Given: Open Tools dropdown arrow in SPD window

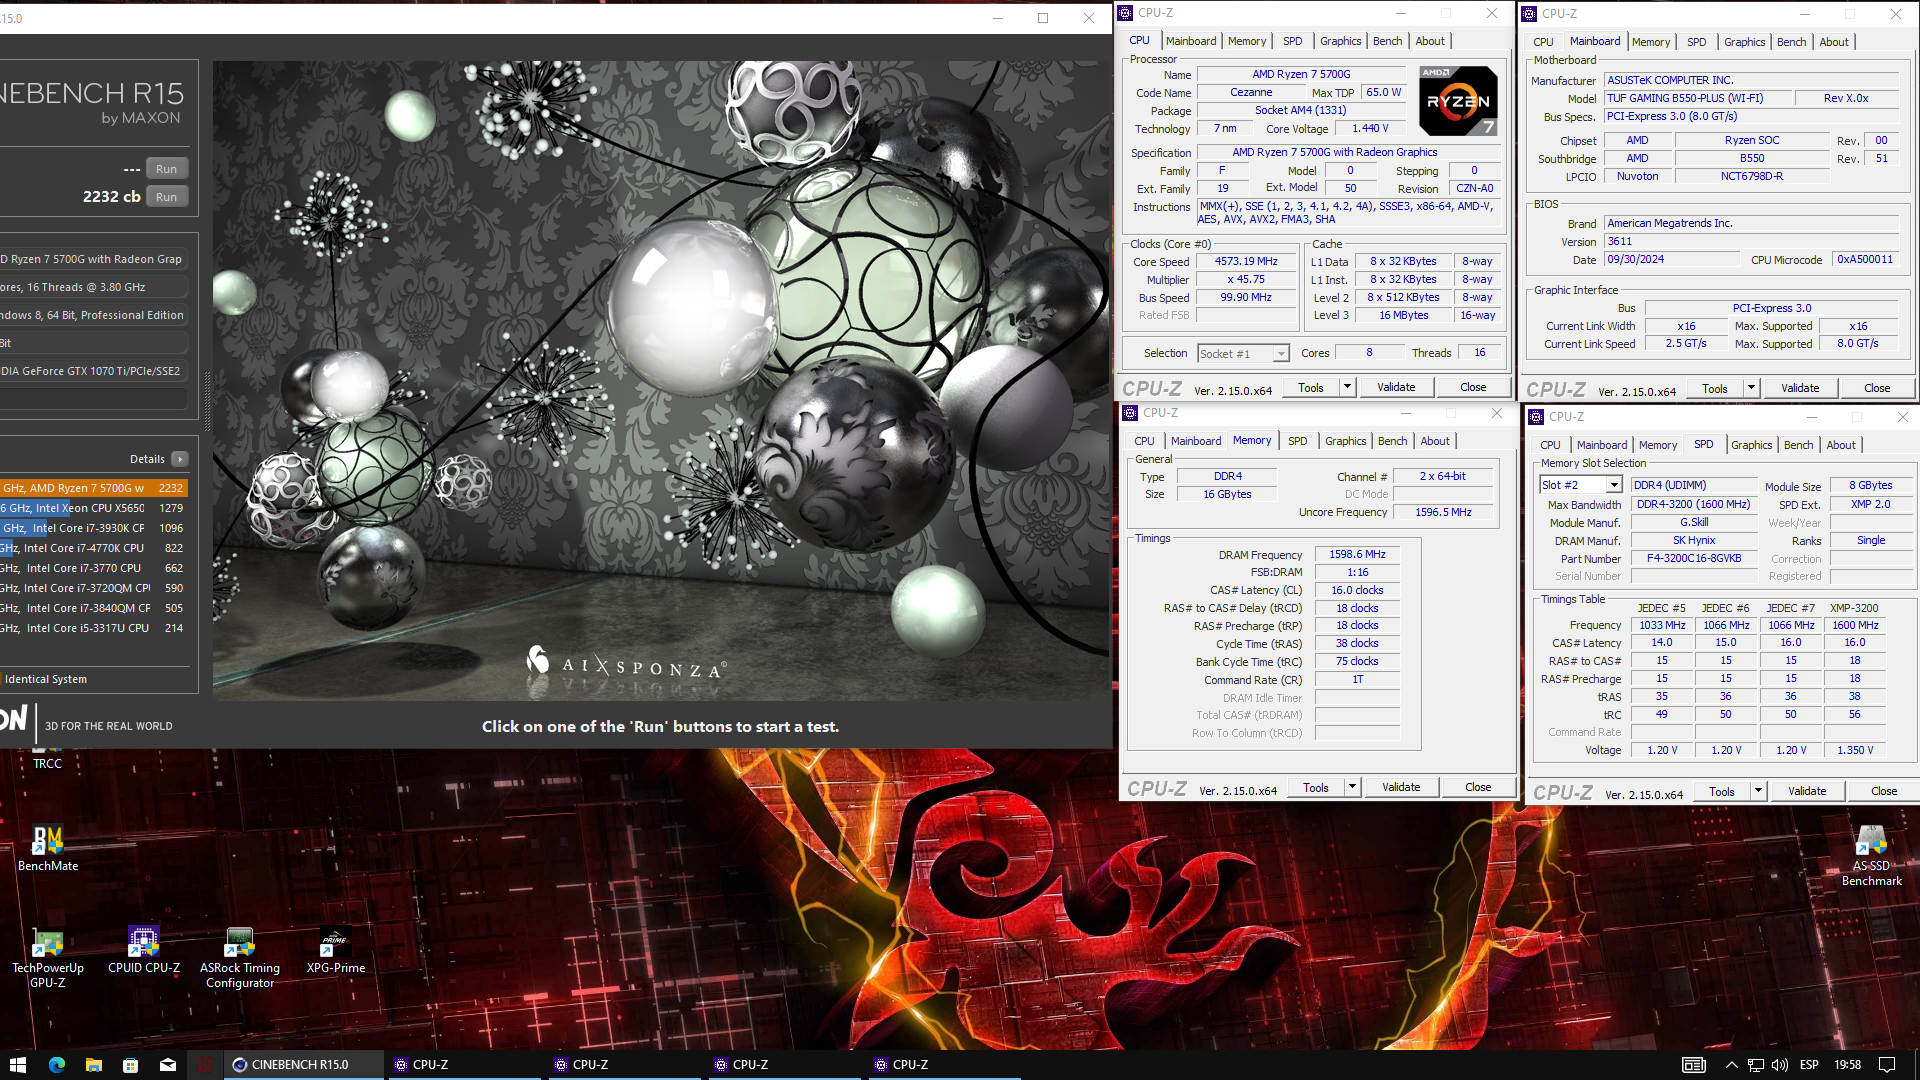Looking at the screenshot, I should click(x=1758, y=791).
